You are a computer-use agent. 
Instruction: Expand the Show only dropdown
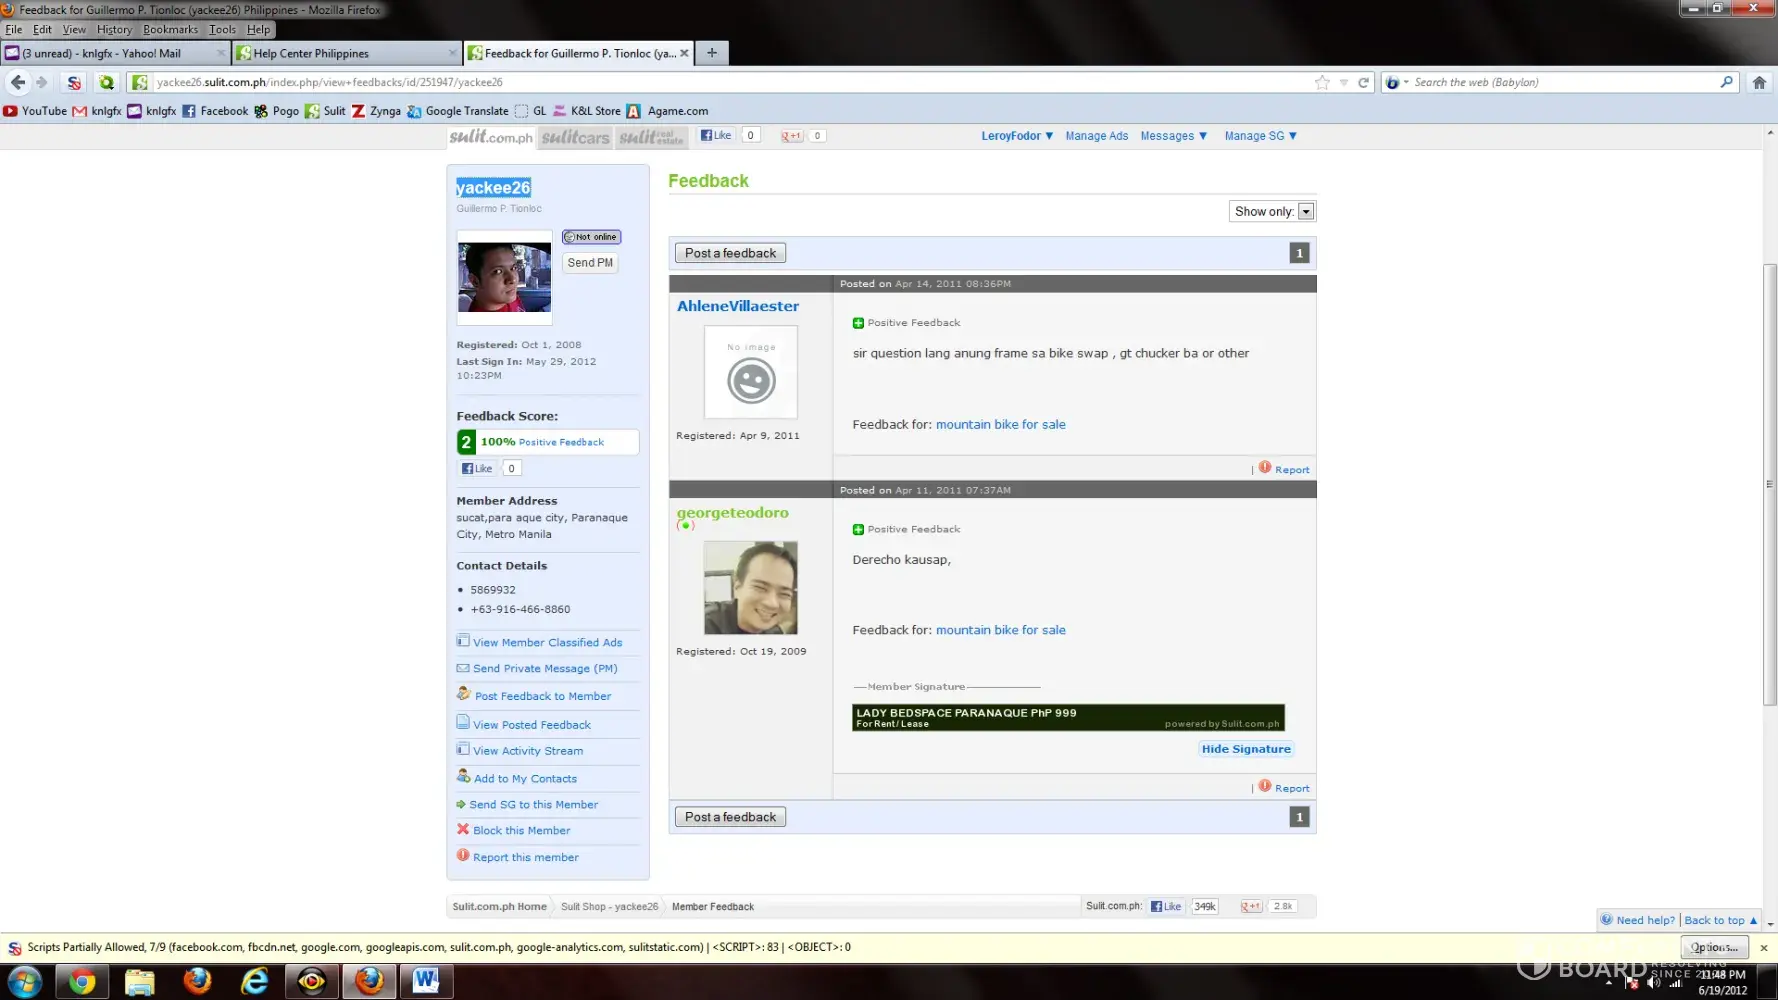pyautogui.click(x=1305, y=212)
